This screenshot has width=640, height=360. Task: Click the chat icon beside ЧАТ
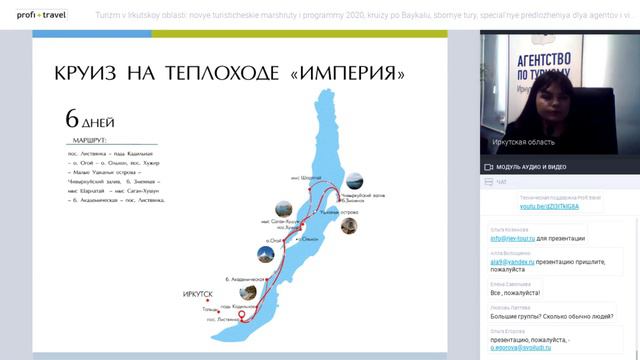(488, 182)
